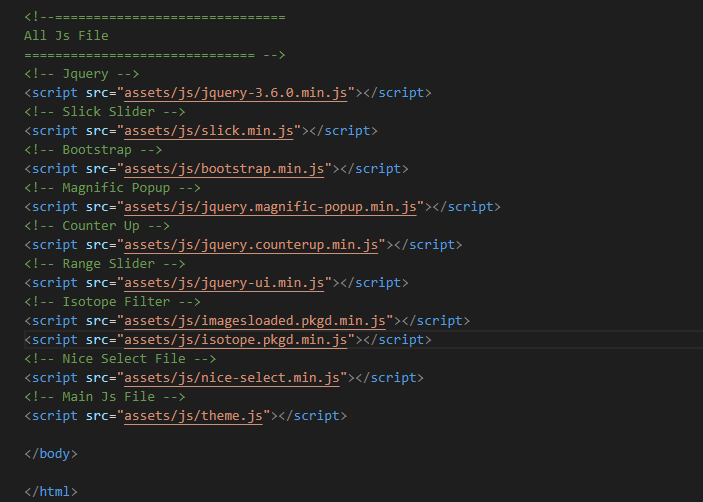Image resolution: width=703 pixels, height=502 pixels.
Task: Click the '<!-- Slick Slider -->' comment
Action: [x=105, y=112]
